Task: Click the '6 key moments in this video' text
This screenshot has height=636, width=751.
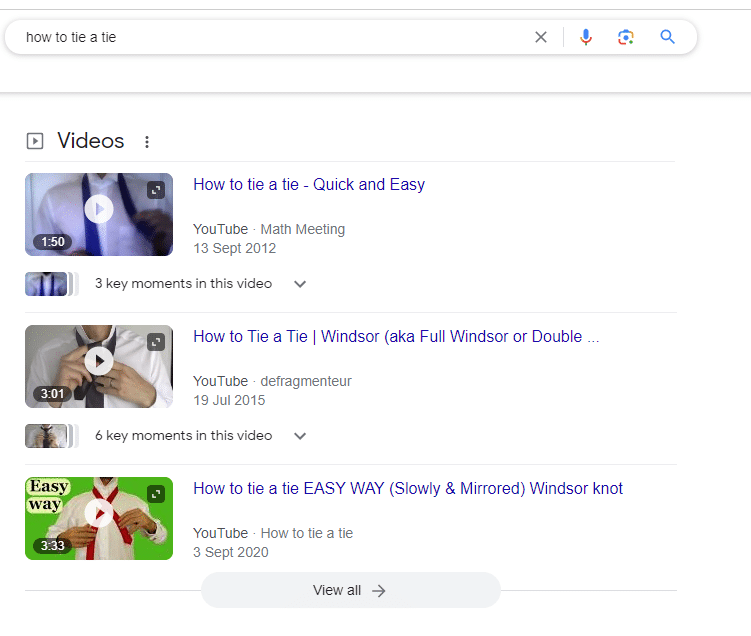Action: 183,435
